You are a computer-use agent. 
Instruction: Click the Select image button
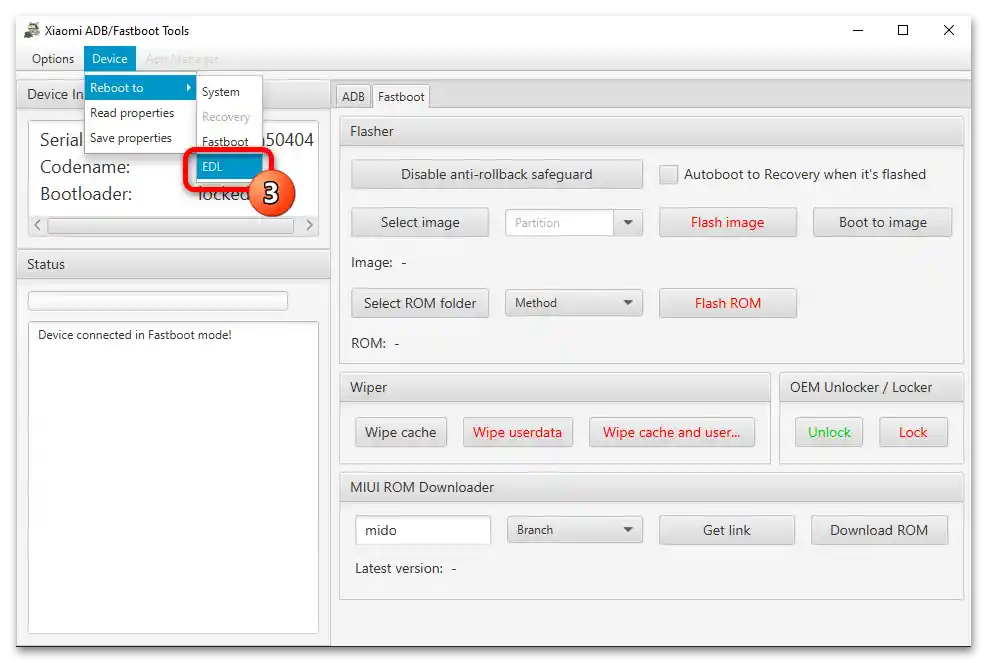(x=420, y=222)
